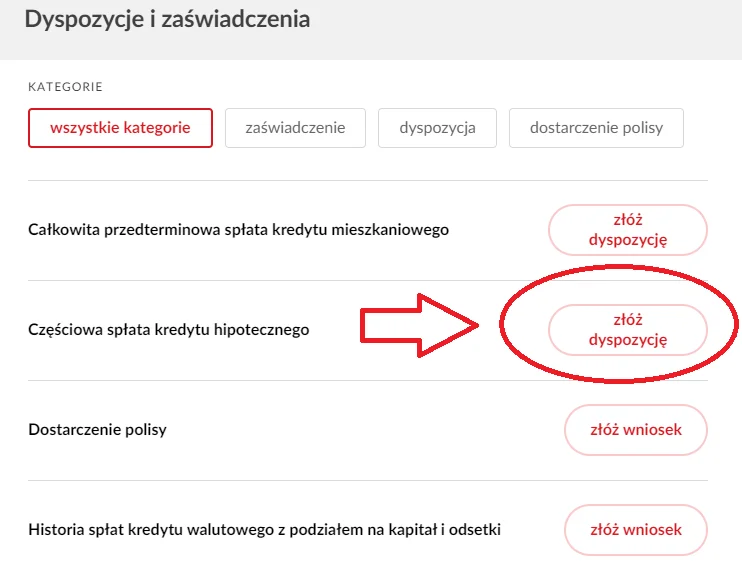Click the 'Dostarczenie polisy' row title
742x567 pixels.
97,430
